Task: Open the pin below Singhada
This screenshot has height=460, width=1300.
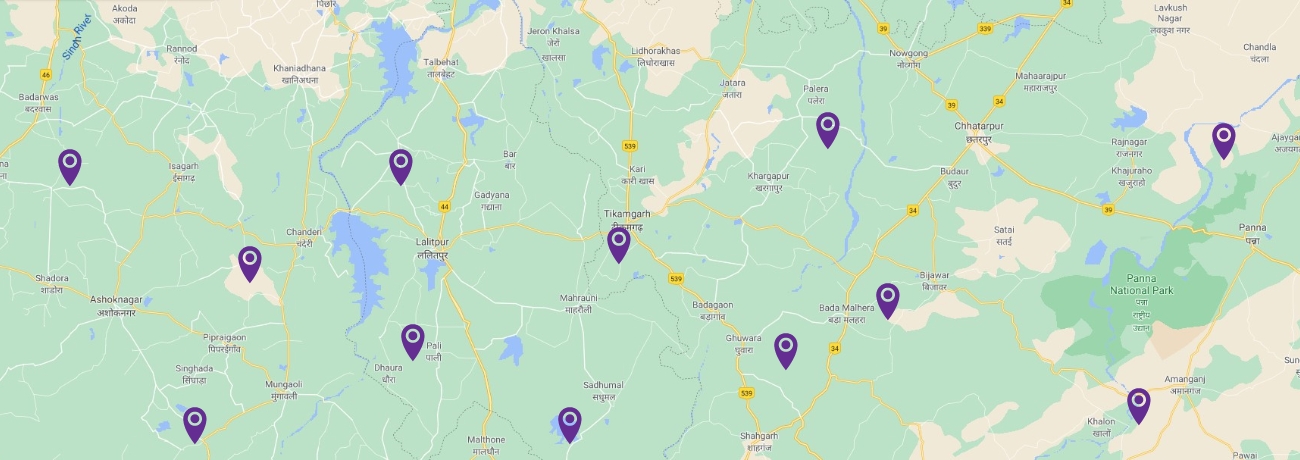Action: 195,425
